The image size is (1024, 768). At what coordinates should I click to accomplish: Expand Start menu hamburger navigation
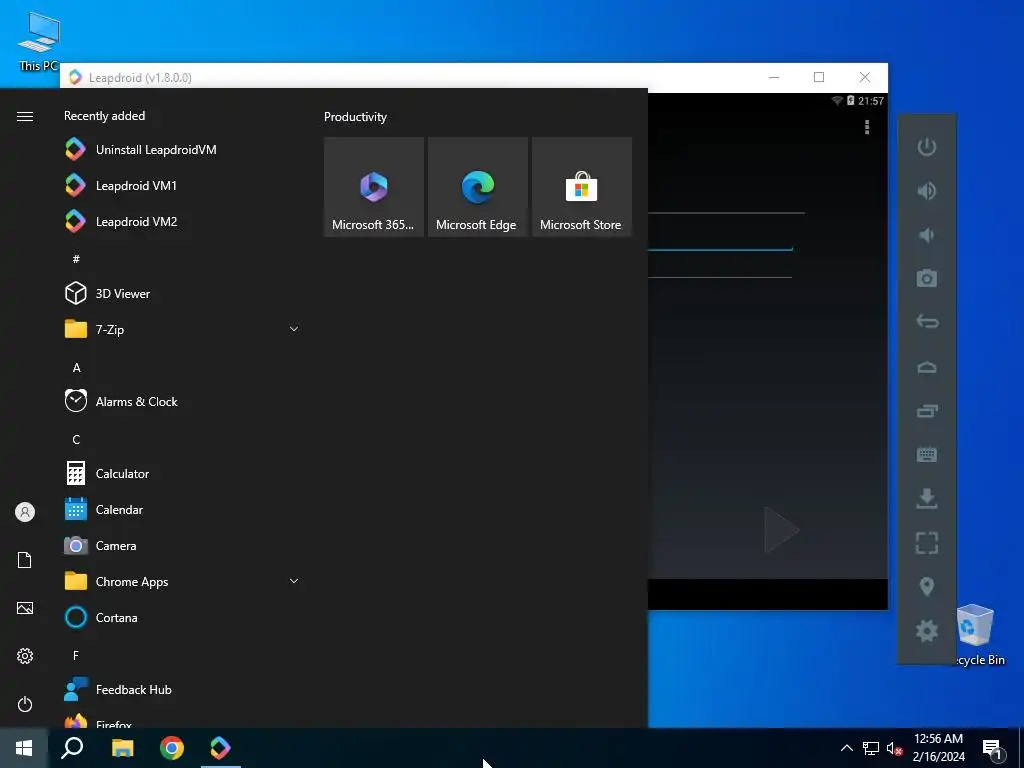[25, 116]
